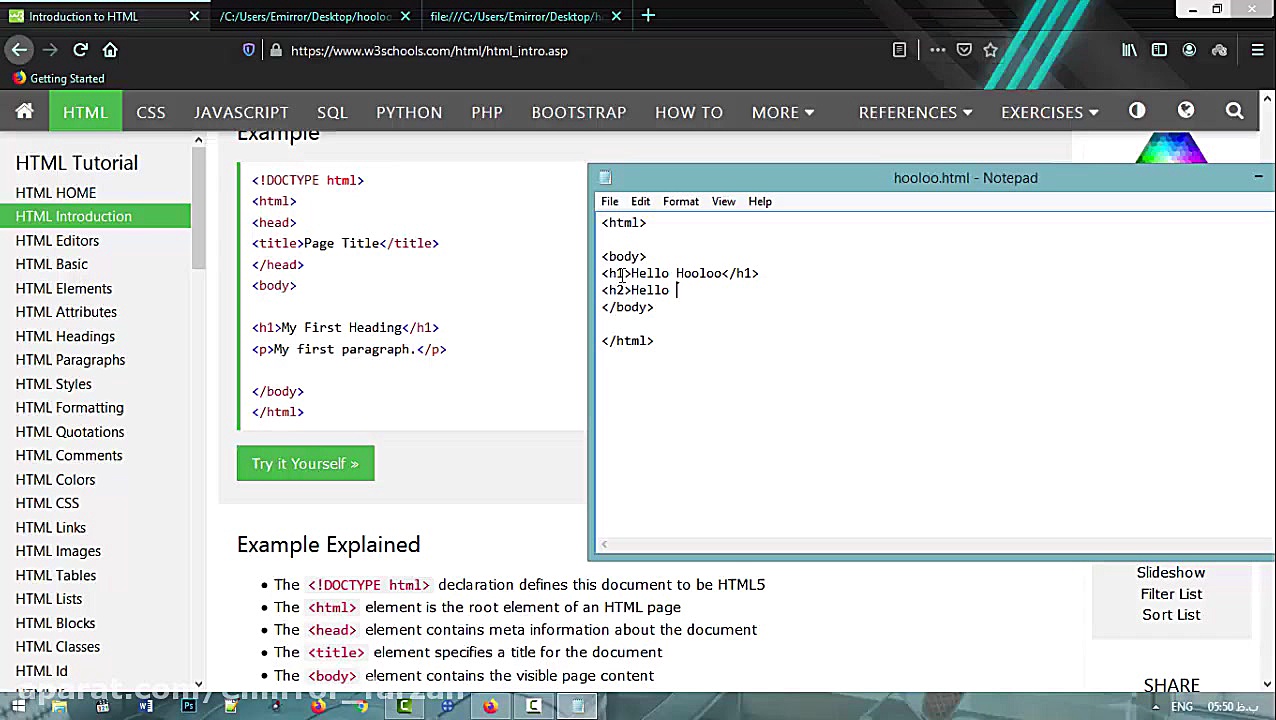Viewport: 1276px width, 720px height.
Task: Open the globe translate icon
Action: coord(1185,111)
